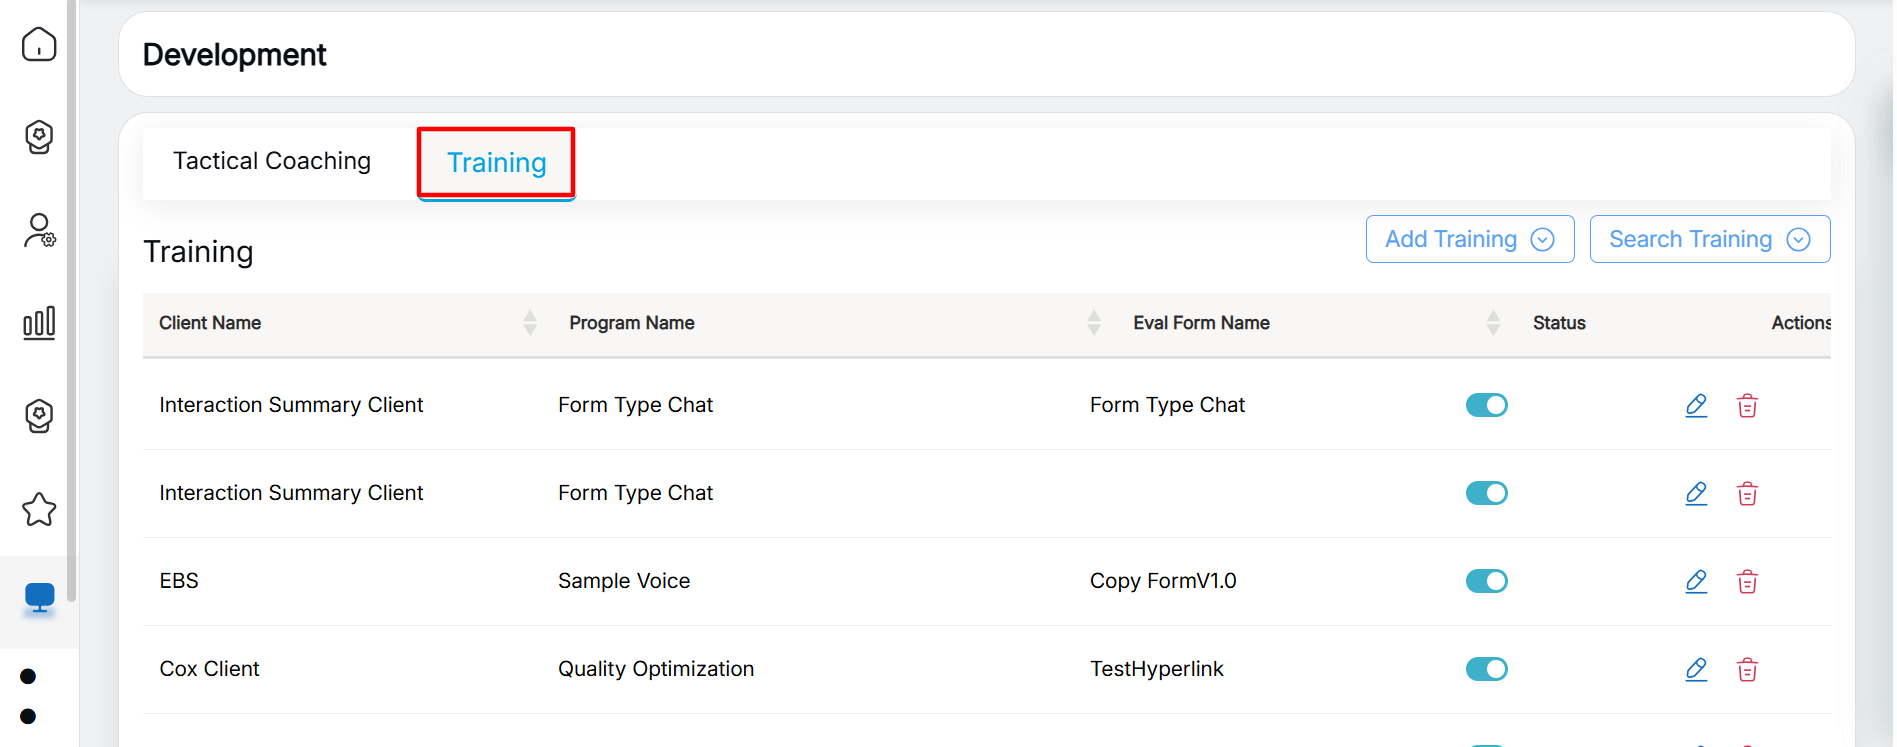Disable status for Cox Client row
Screen dimensions: 1897x747
coord(1486,669)
